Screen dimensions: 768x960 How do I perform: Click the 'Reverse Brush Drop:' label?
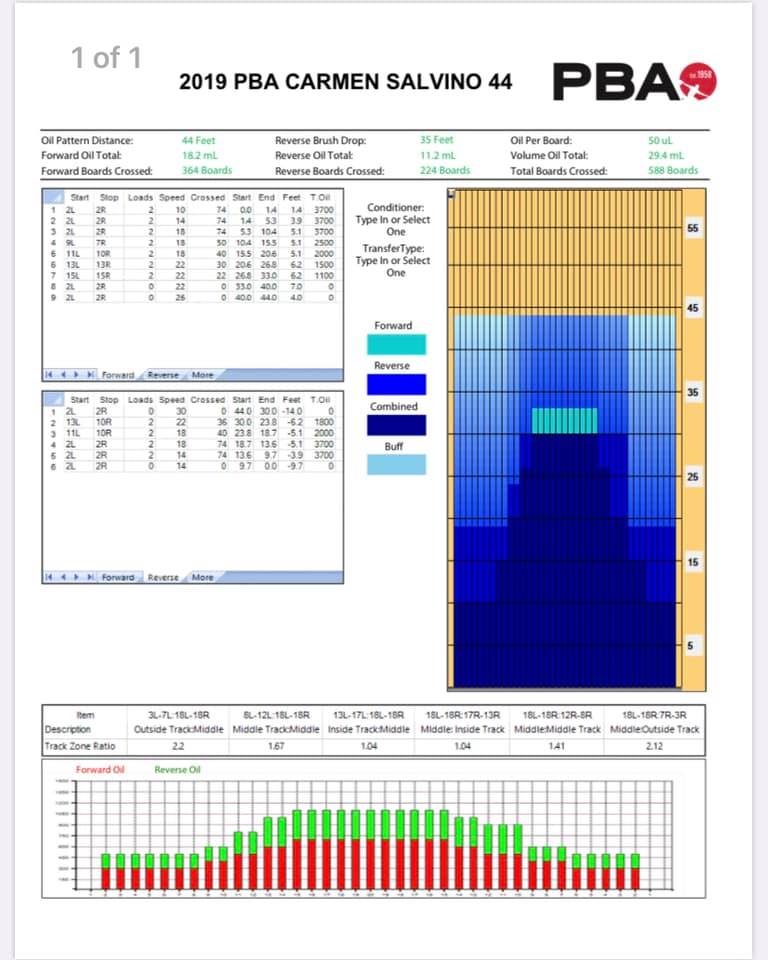click(321, 141)
